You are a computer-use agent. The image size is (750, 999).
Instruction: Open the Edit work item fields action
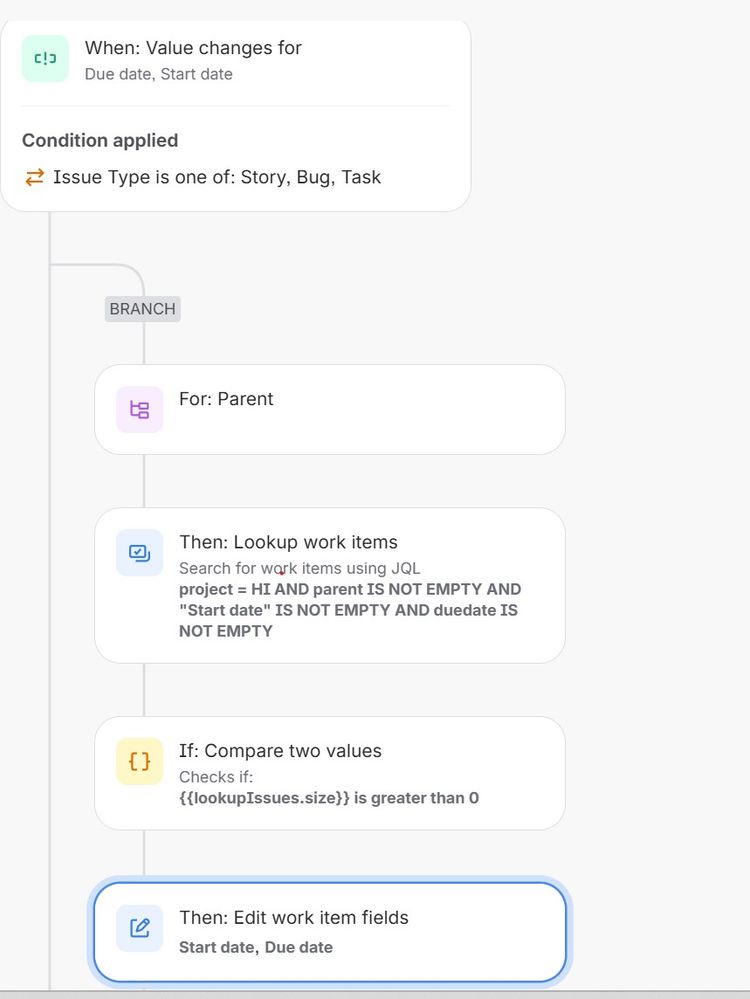pos(330,928)
